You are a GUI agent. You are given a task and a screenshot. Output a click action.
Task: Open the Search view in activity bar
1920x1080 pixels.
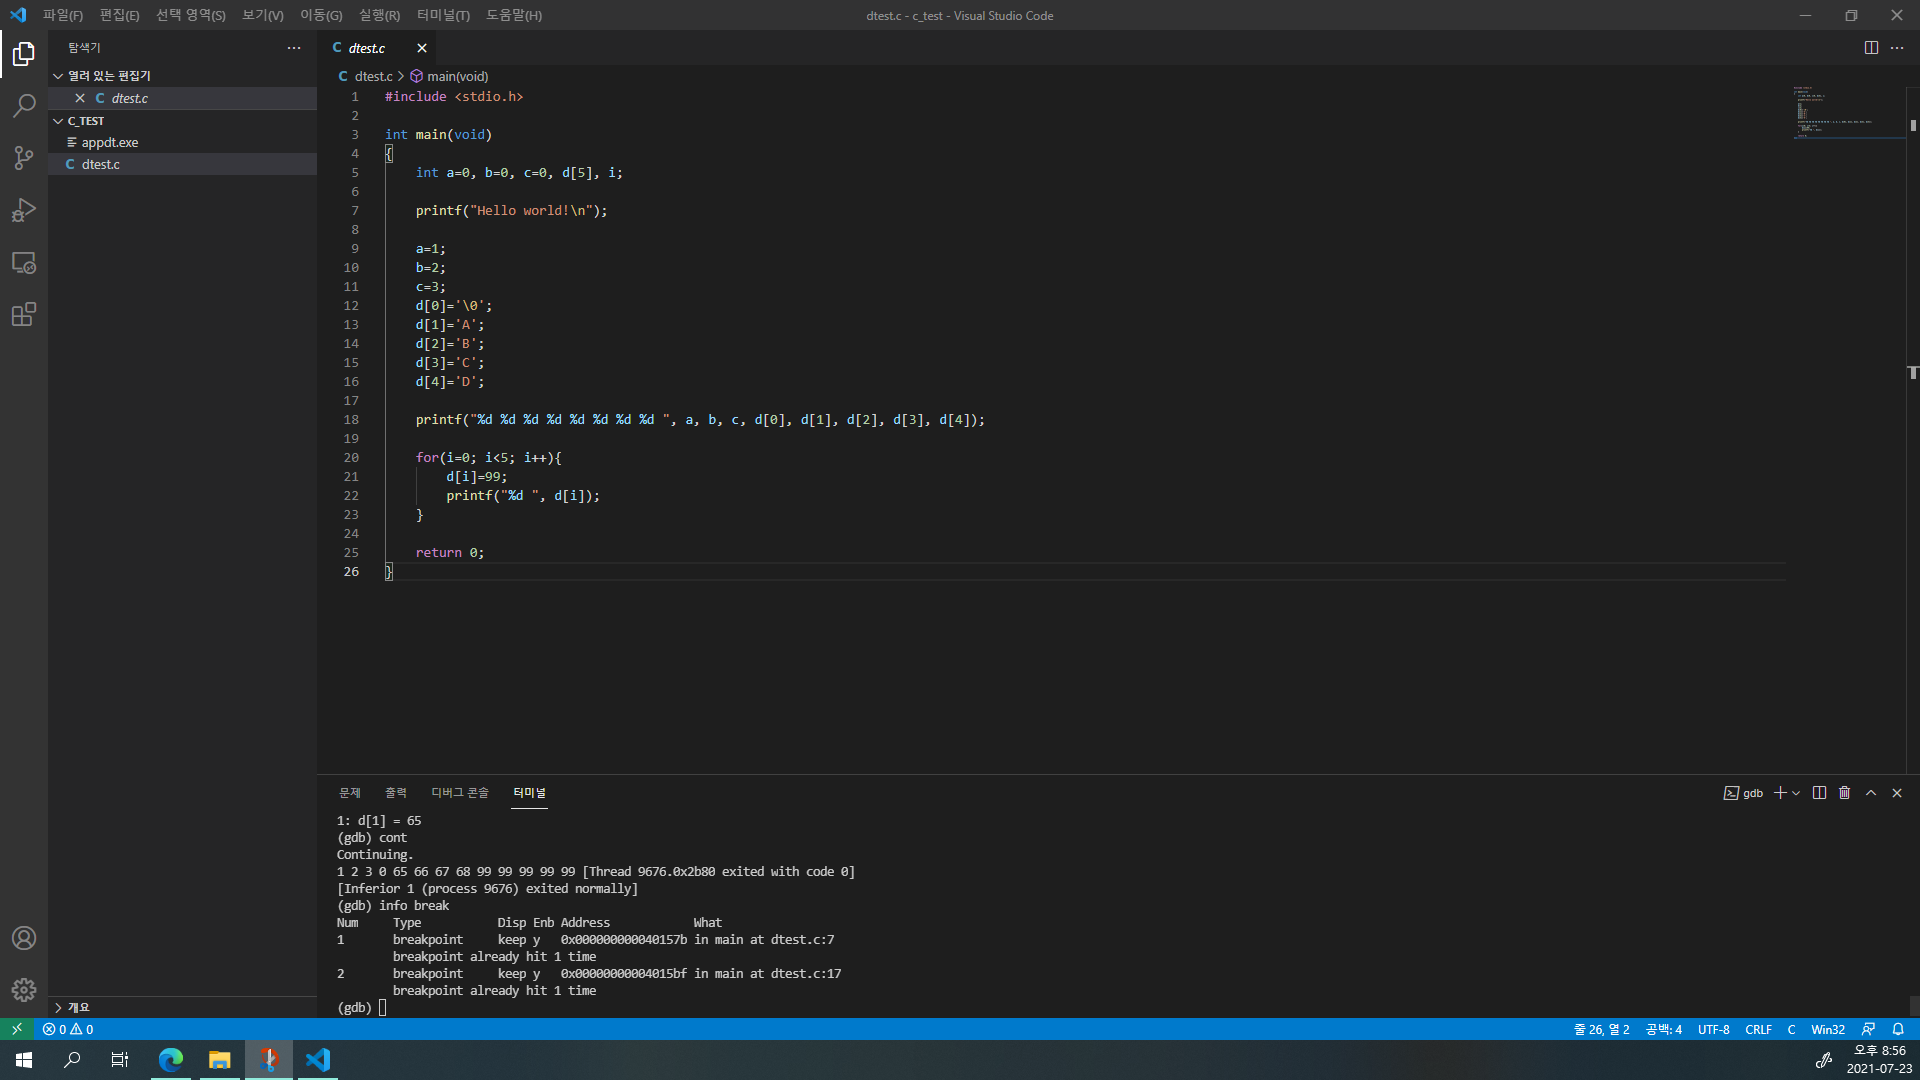24,106
